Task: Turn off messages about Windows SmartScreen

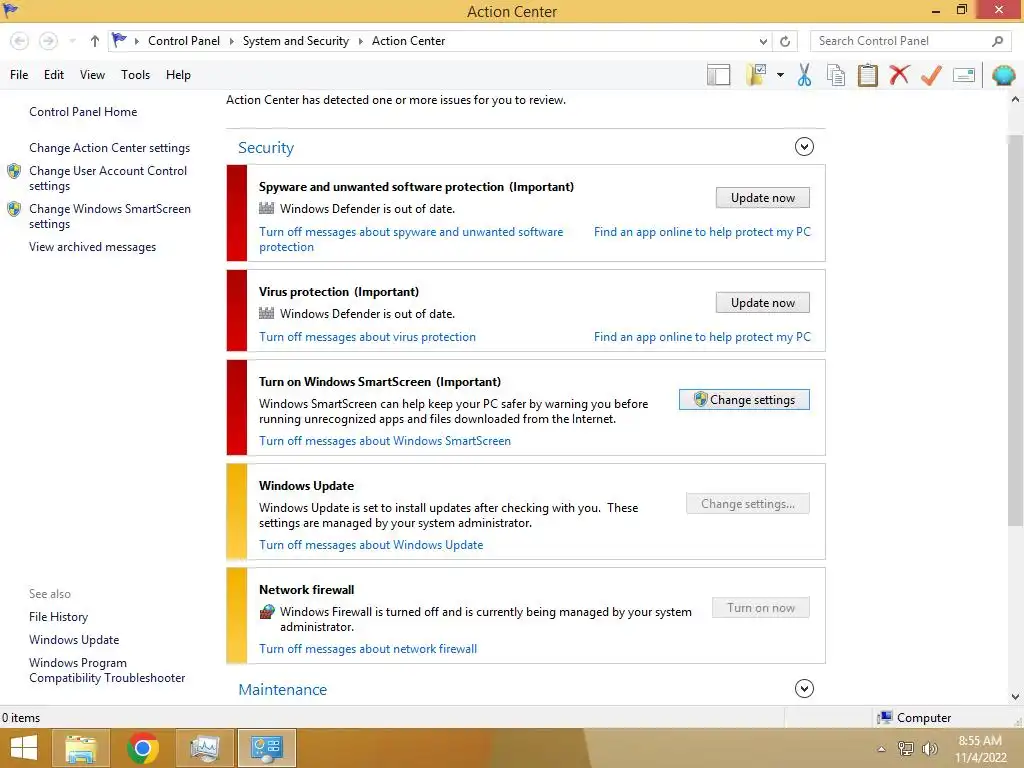Action: pos(385,441)
